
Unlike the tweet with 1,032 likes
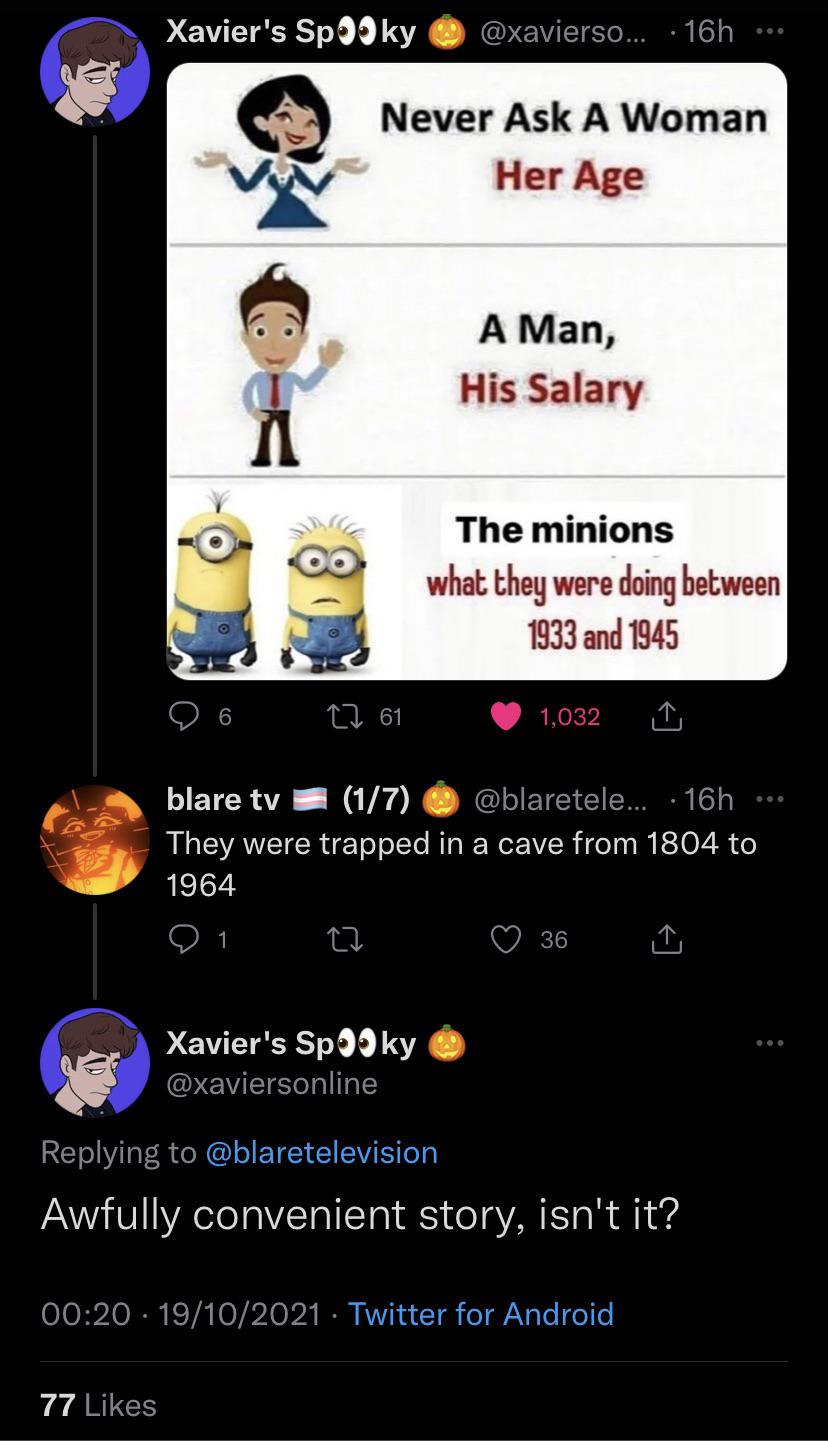tap(508, 716)
